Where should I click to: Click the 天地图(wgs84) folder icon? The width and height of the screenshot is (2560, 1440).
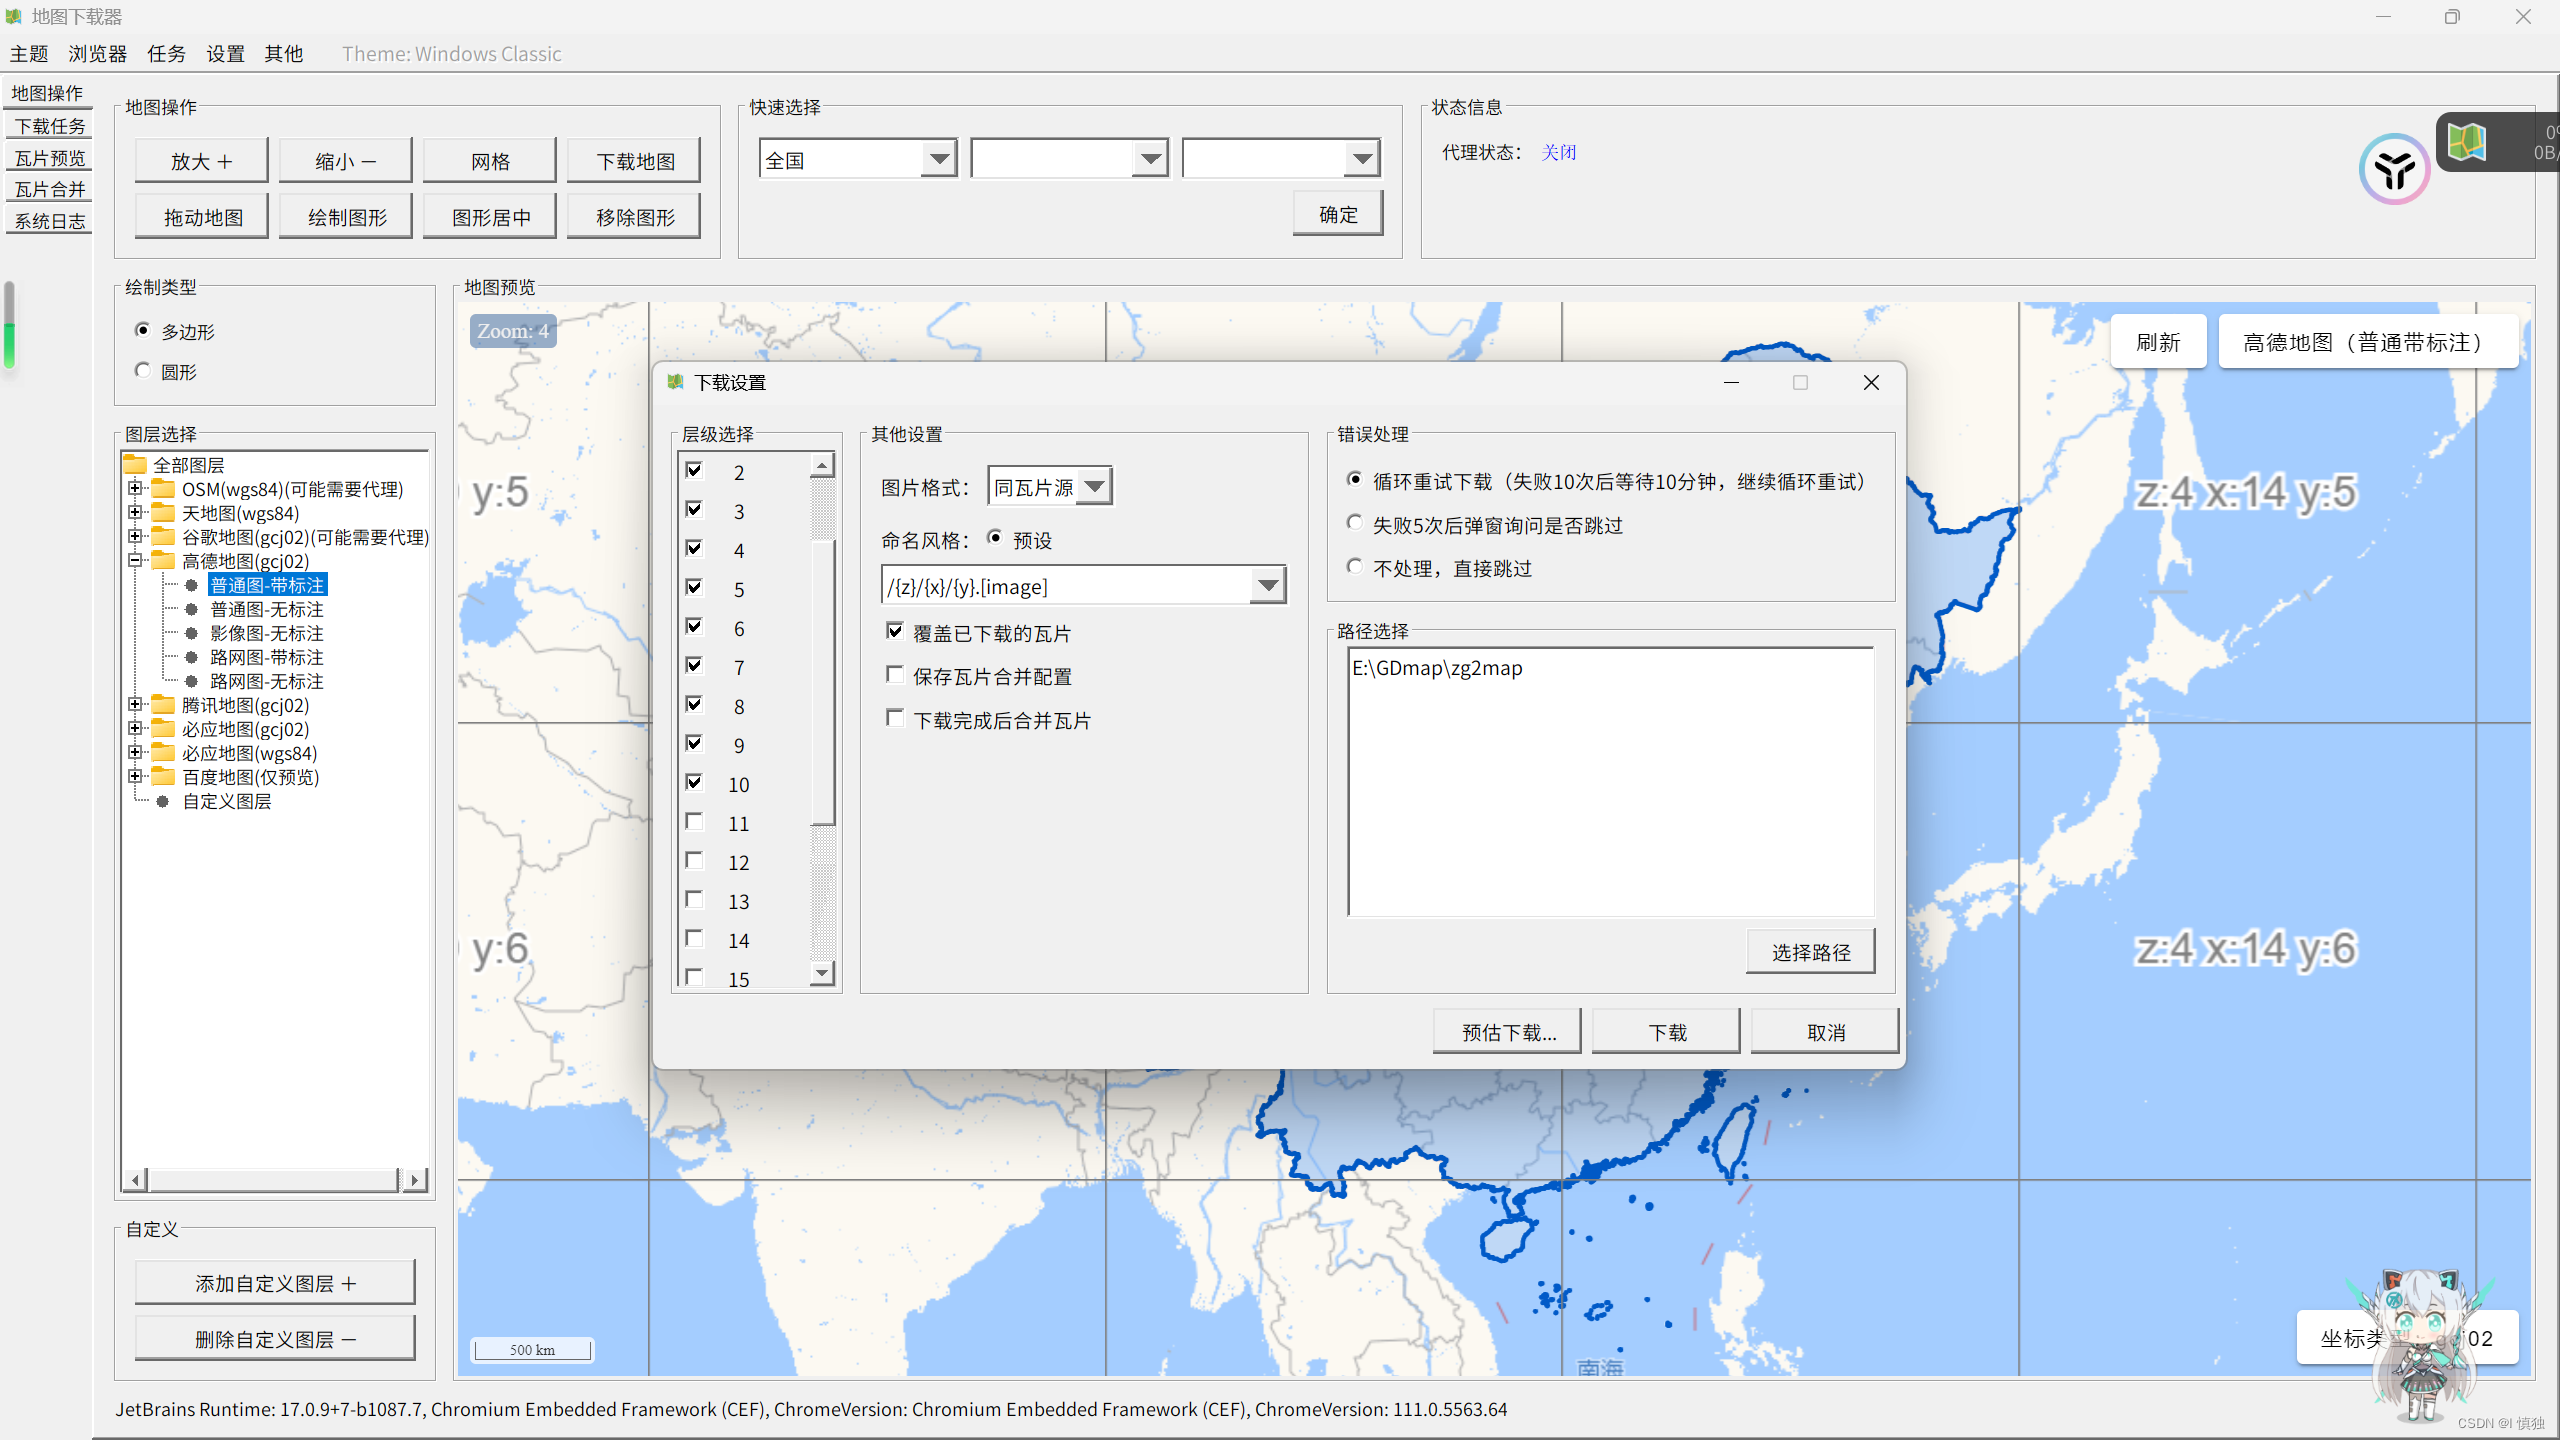(x=163, y=513)
